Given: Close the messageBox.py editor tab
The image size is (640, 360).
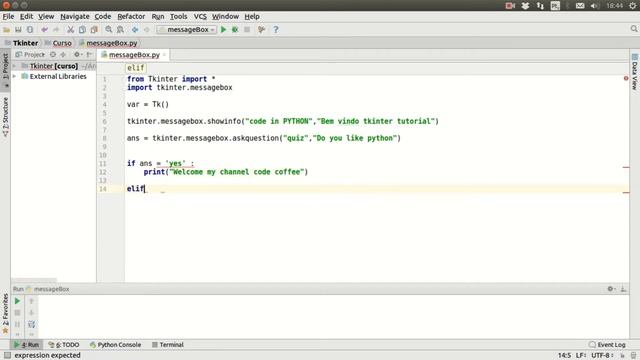Looking at the screenshot, I should (x=164, y=55).
